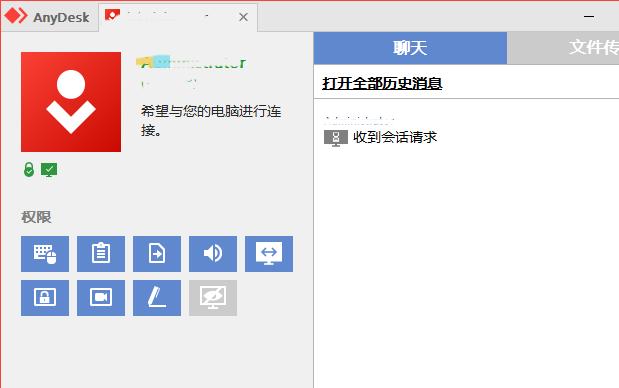
Task: Toggle clipboard access permission
Action: 101,254
